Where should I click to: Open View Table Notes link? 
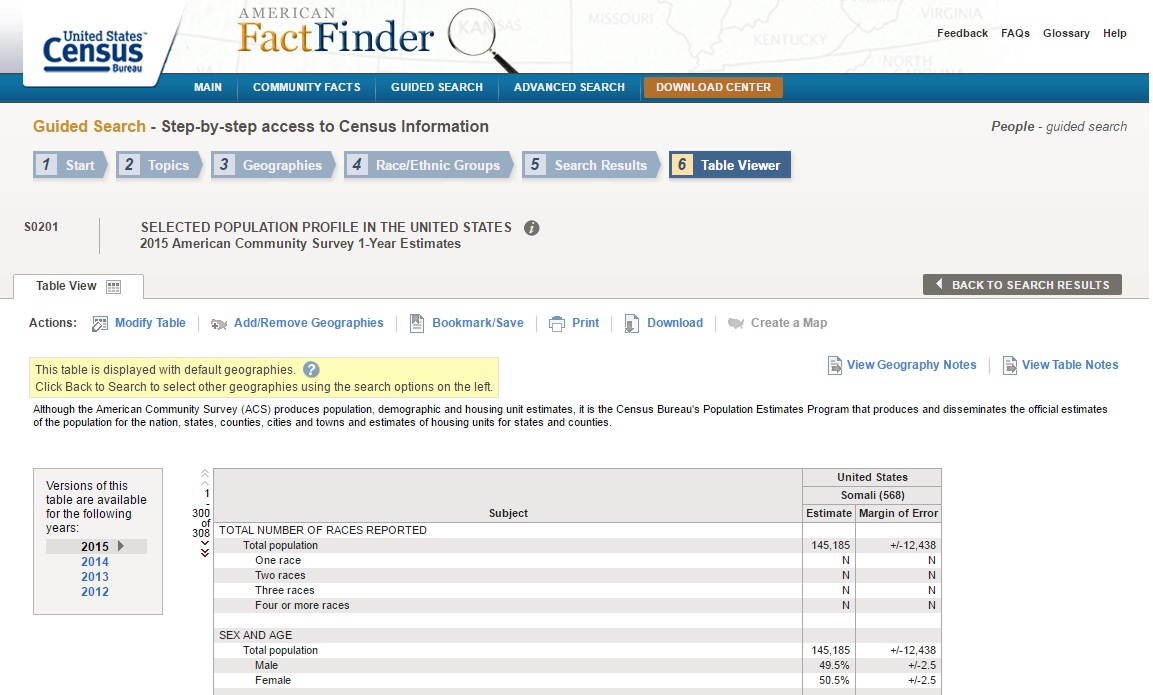click(x=1070, y=365)
